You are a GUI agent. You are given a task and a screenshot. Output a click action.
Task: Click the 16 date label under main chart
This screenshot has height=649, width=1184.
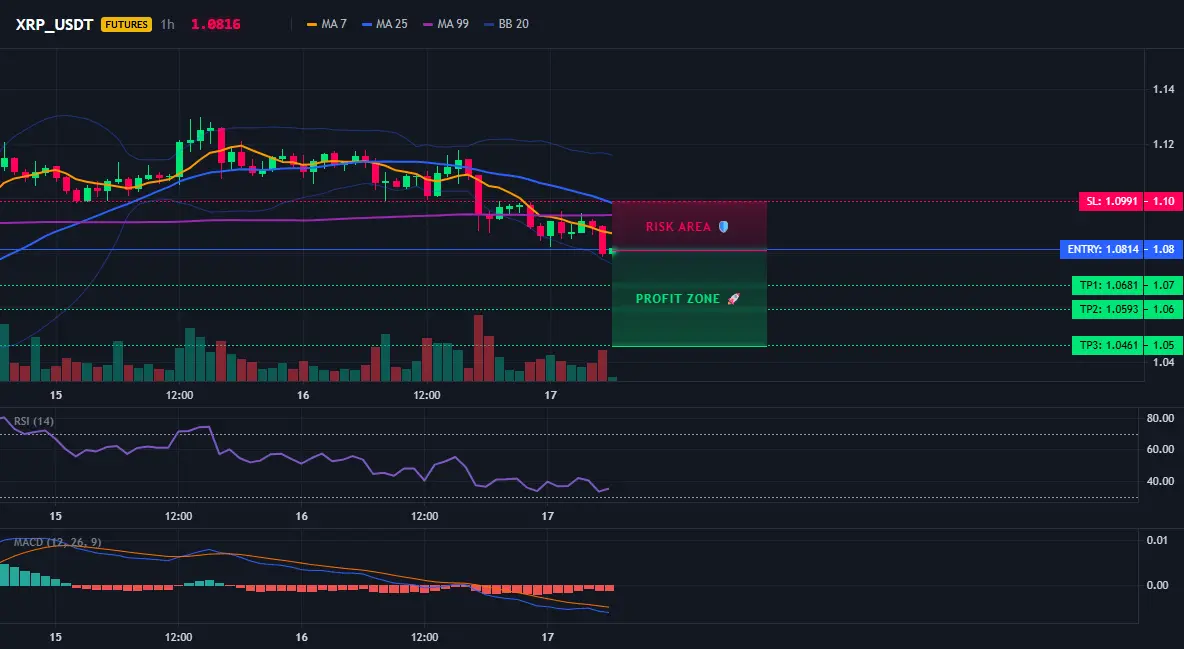304,395
